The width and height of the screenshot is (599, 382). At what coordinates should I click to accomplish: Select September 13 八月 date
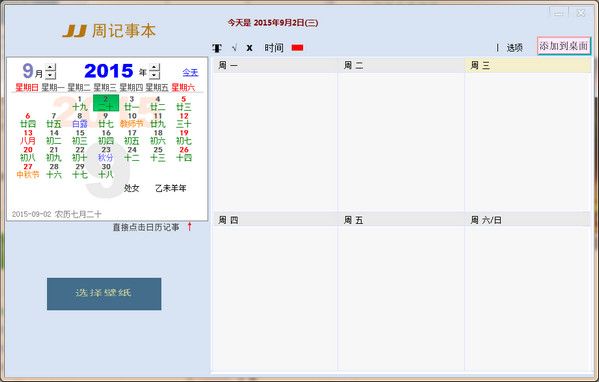point(28,137)
